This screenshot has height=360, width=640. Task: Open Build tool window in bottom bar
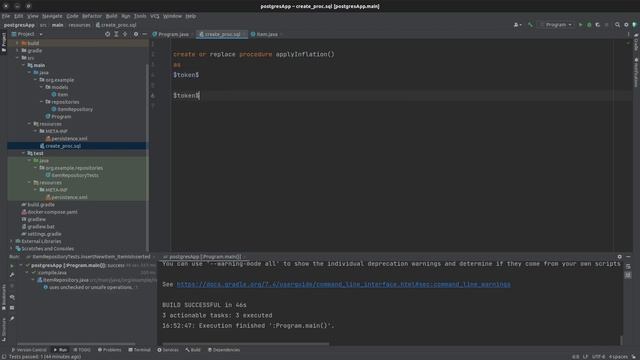193,350
